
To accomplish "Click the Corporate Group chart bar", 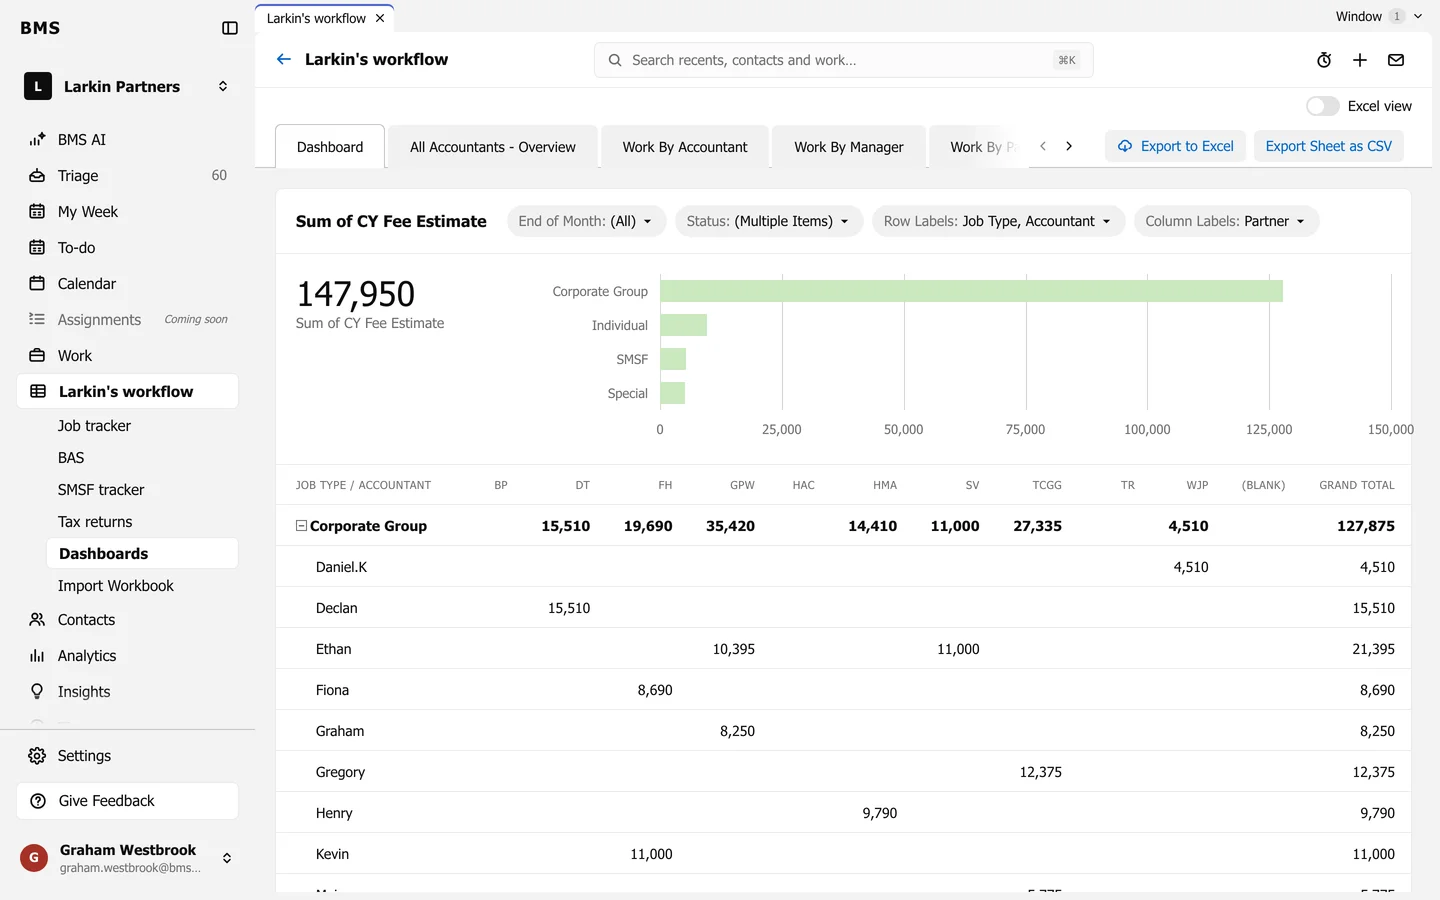I will [971, 291].
